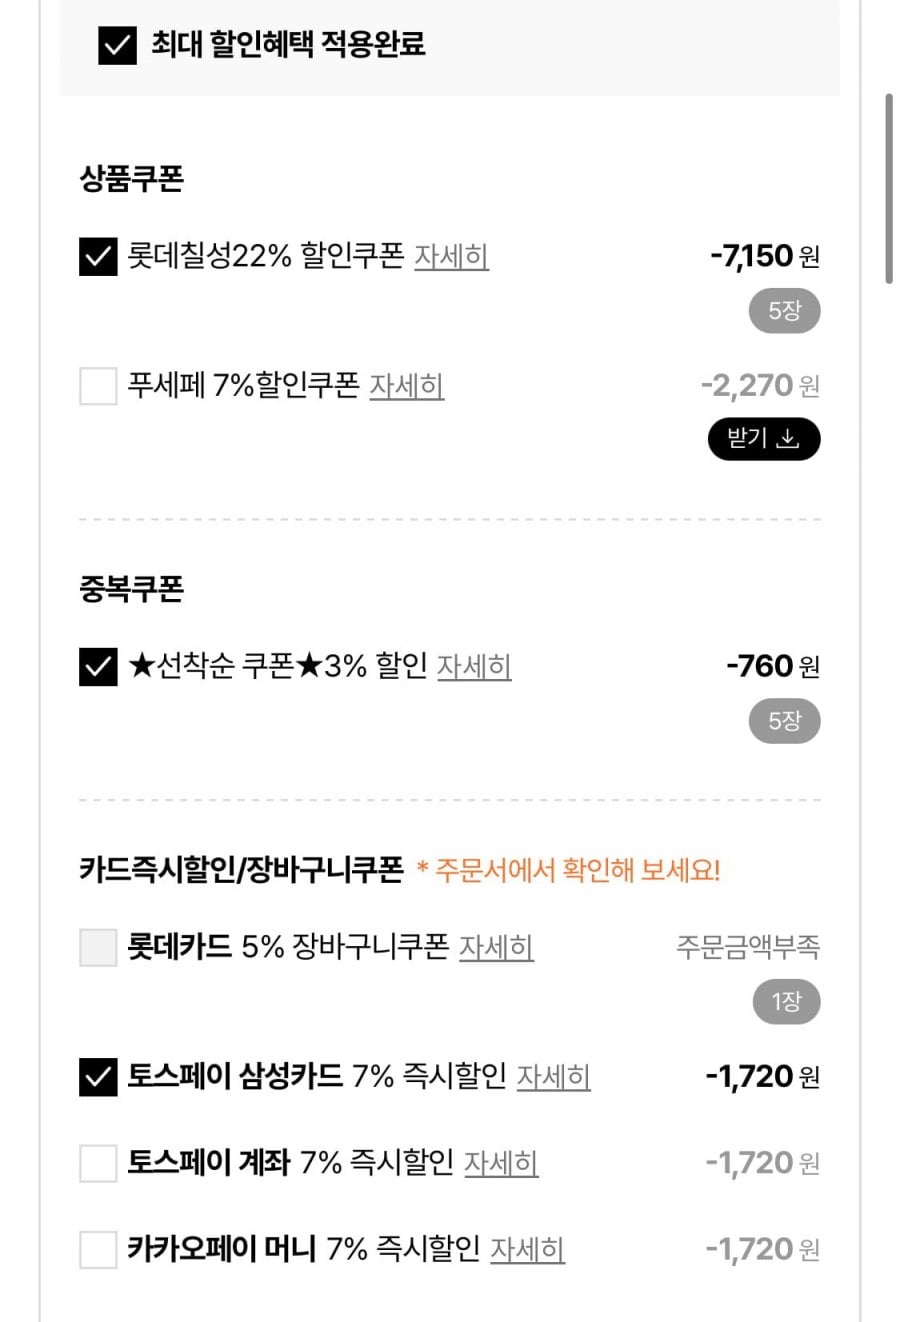Toggle 최대 할인혜택 적용완료 checkbox

[x=117, y=45]
